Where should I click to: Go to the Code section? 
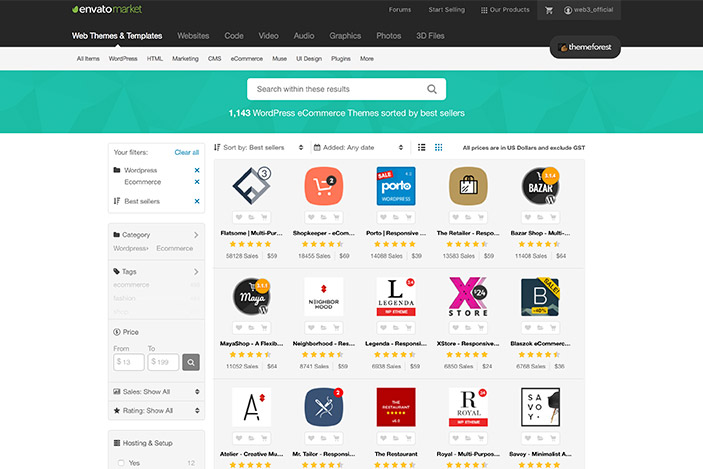(x=234, y=36)
